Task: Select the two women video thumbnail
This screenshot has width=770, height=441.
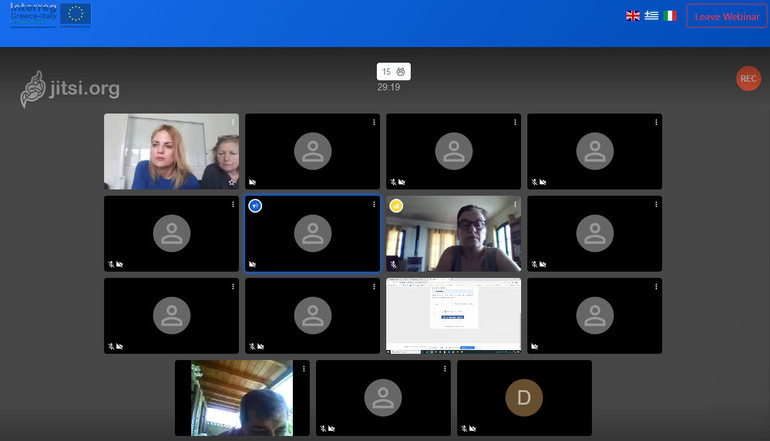Action: tap(171, 151)
